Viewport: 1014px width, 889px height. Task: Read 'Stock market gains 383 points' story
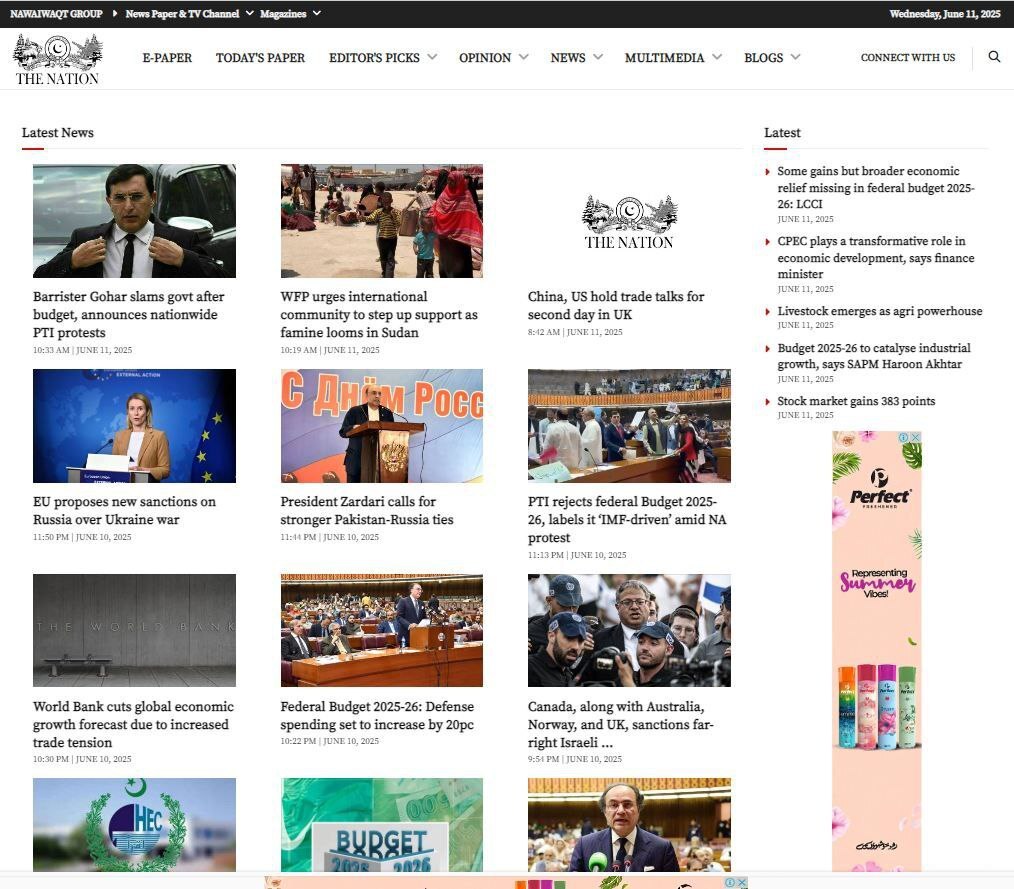tap(856, 402)
